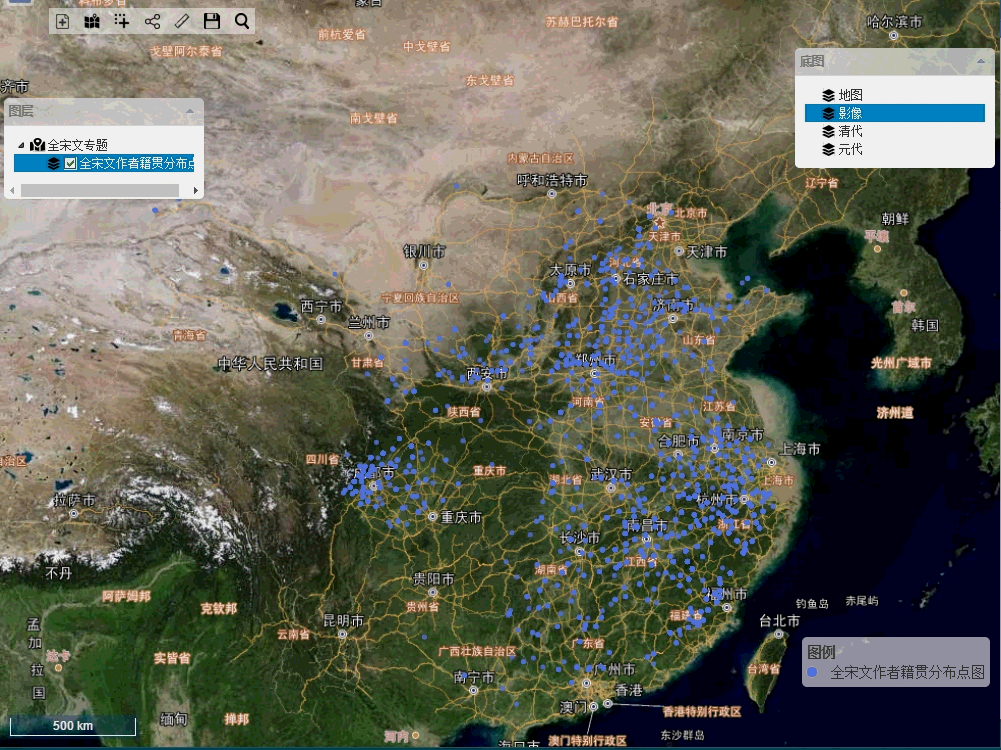Screen dimensions: 1001x750
Task: Open the search magnifier tool
Action: point(242,21)
